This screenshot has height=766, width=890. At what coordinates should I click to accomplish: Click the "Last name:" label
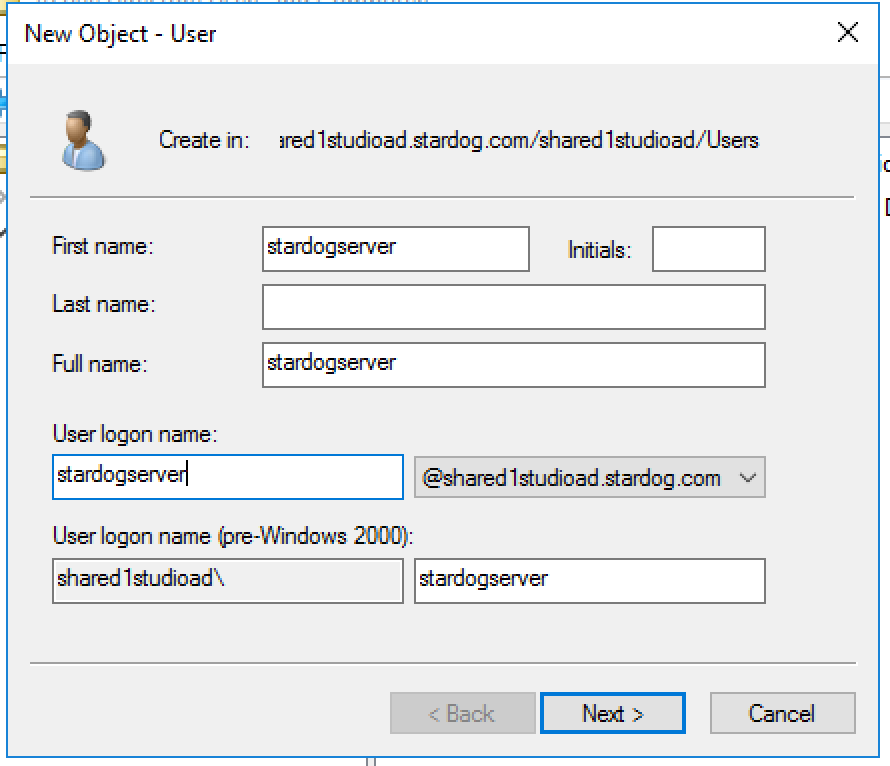coord(103,304)
